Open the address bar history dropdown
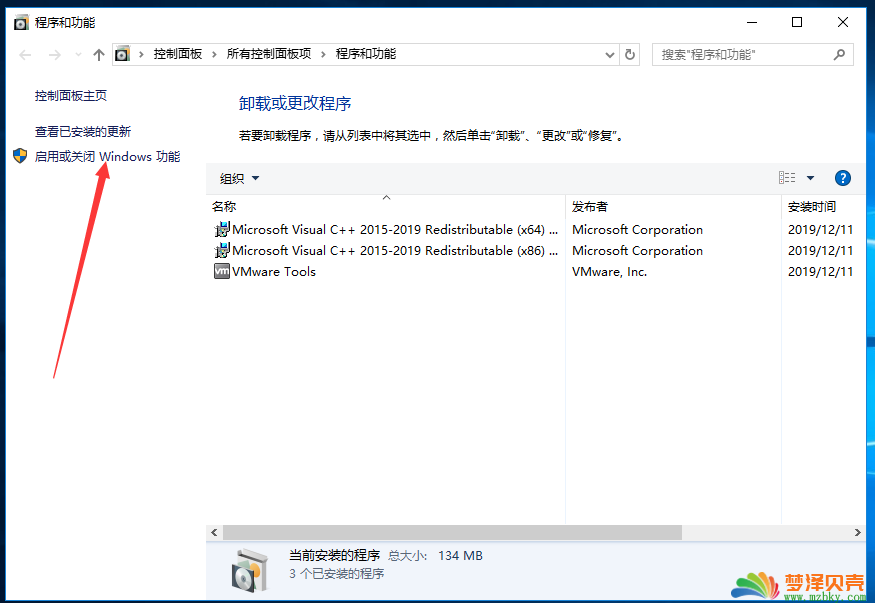Screen dimensions: 875x603 coord(610,55)
